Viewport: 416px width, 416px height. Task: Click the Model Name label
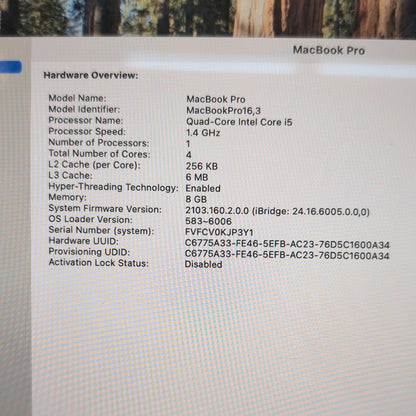pos(77,98)
